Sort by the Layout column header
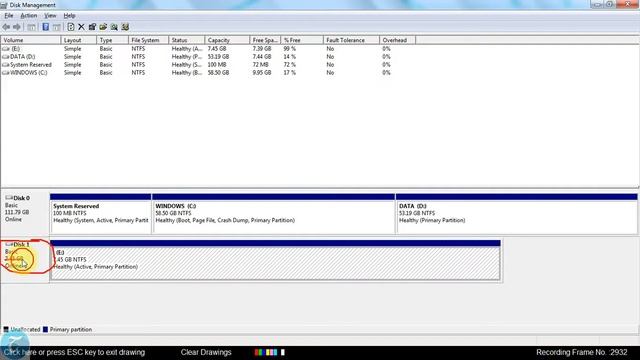This screenshot has width=640, height=360. coord(79,40)
